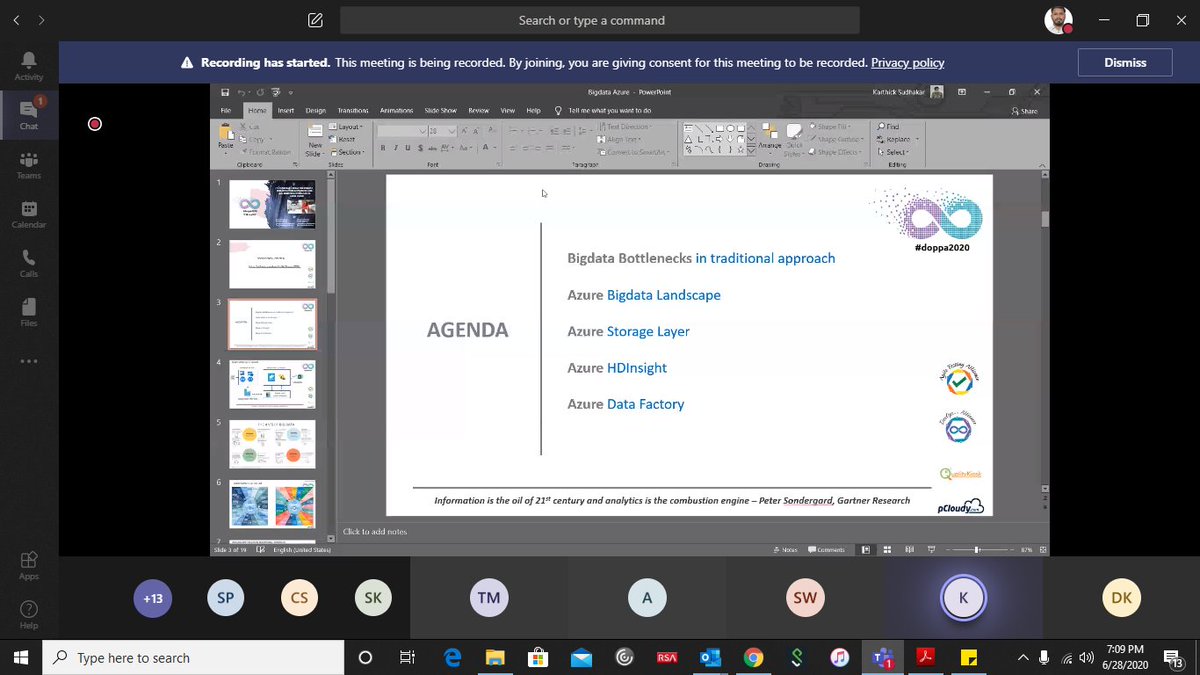Click the 'Click to add notes' area

(x=375, y=531)
